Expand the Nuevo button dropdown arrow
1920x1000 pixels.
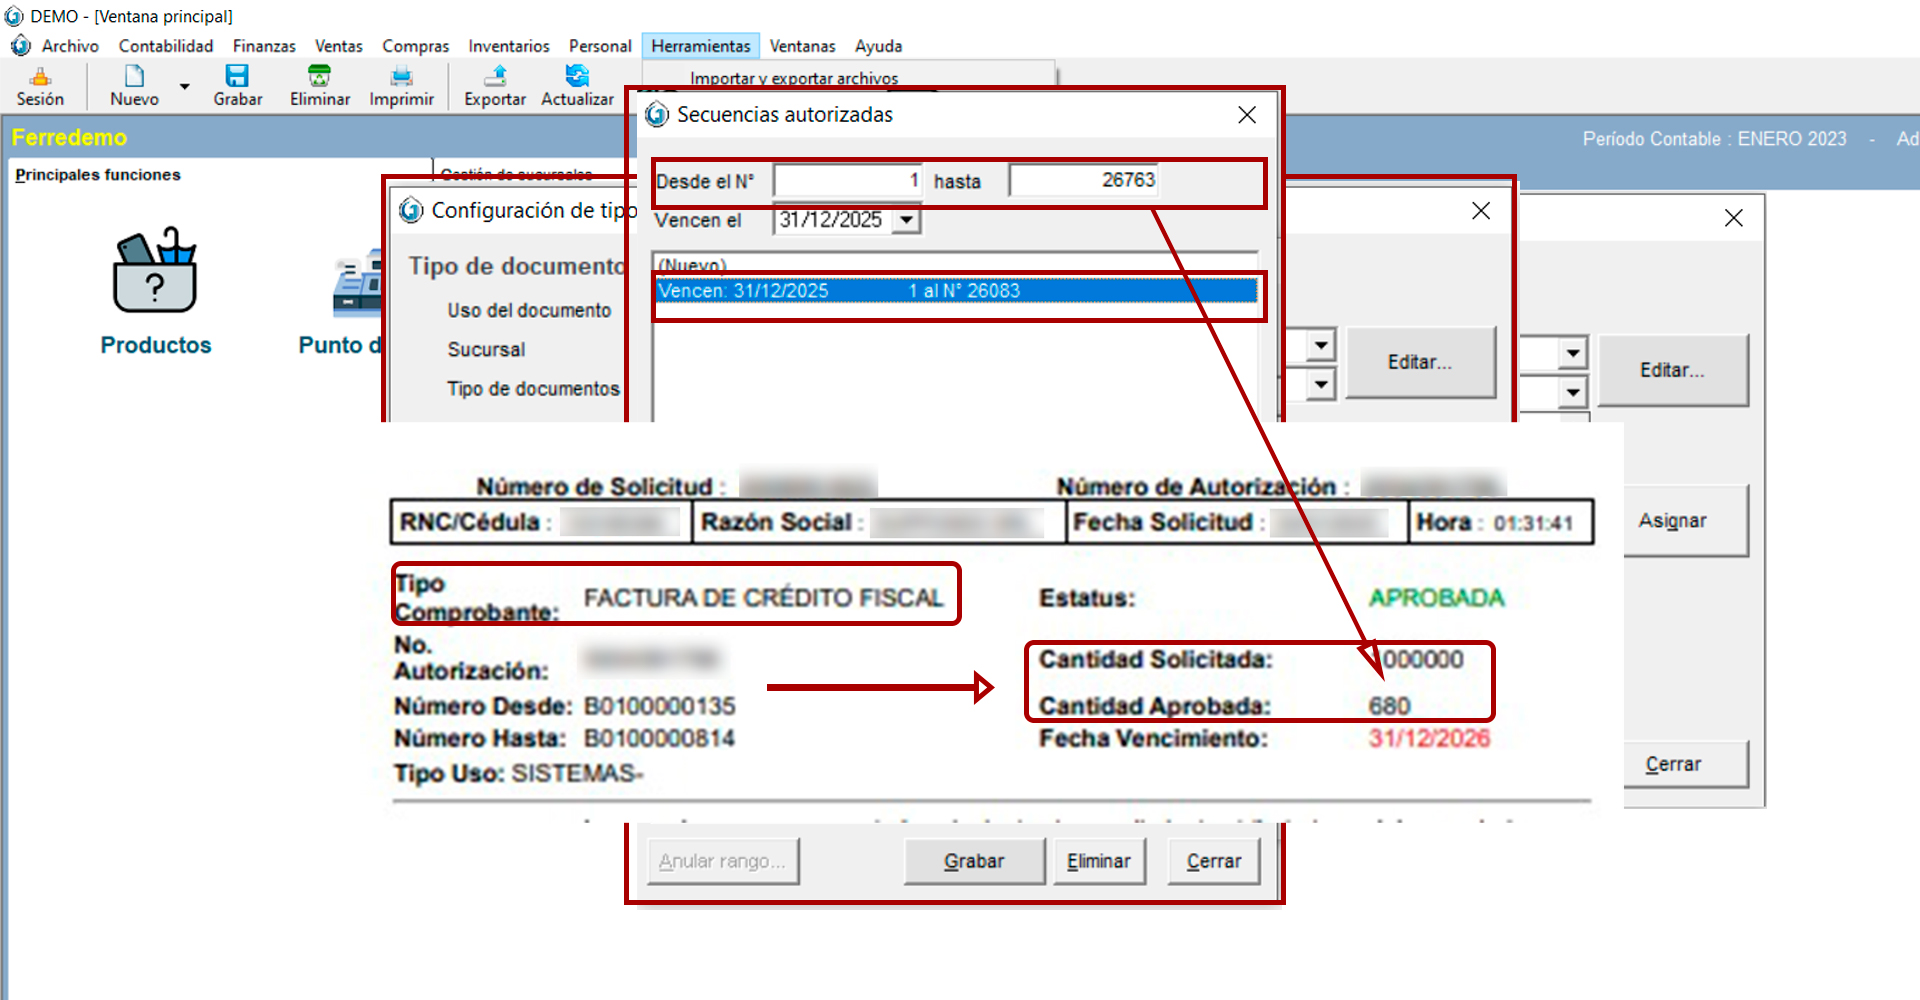(x=184, y=87)
